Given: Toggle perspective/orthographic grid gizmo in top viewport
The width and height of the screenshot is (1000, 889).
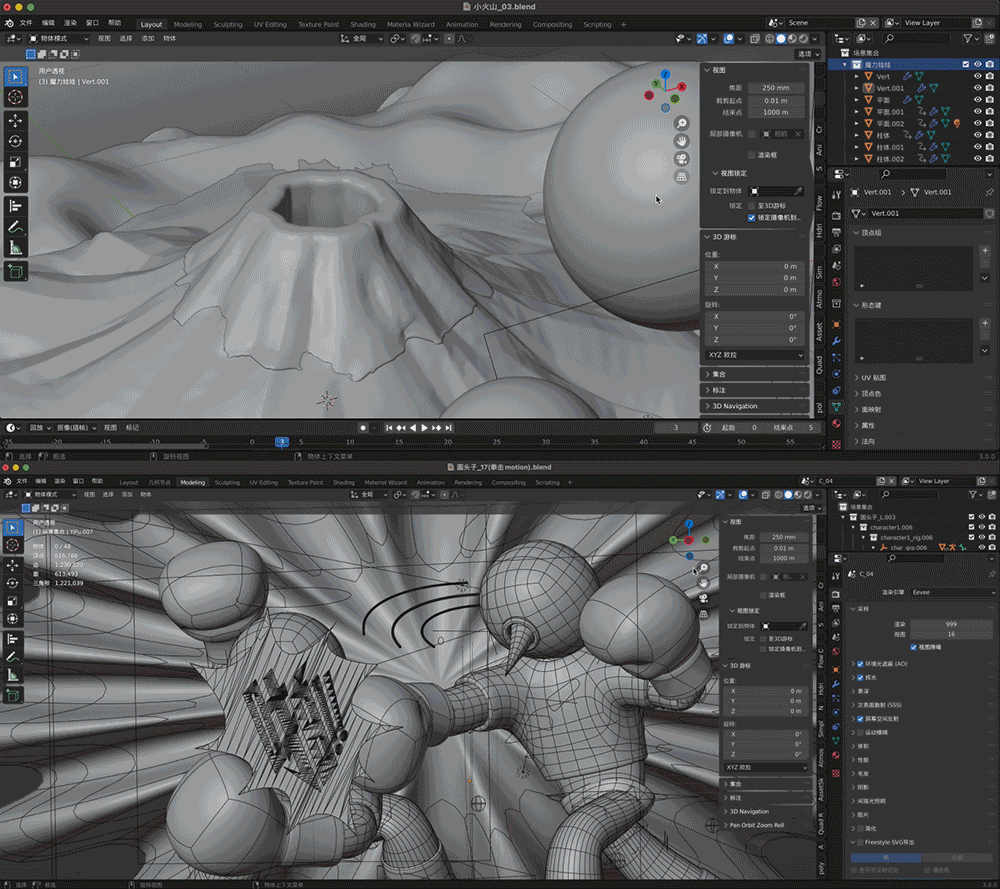Looking at the screenshot, I should tap(682, 177).
